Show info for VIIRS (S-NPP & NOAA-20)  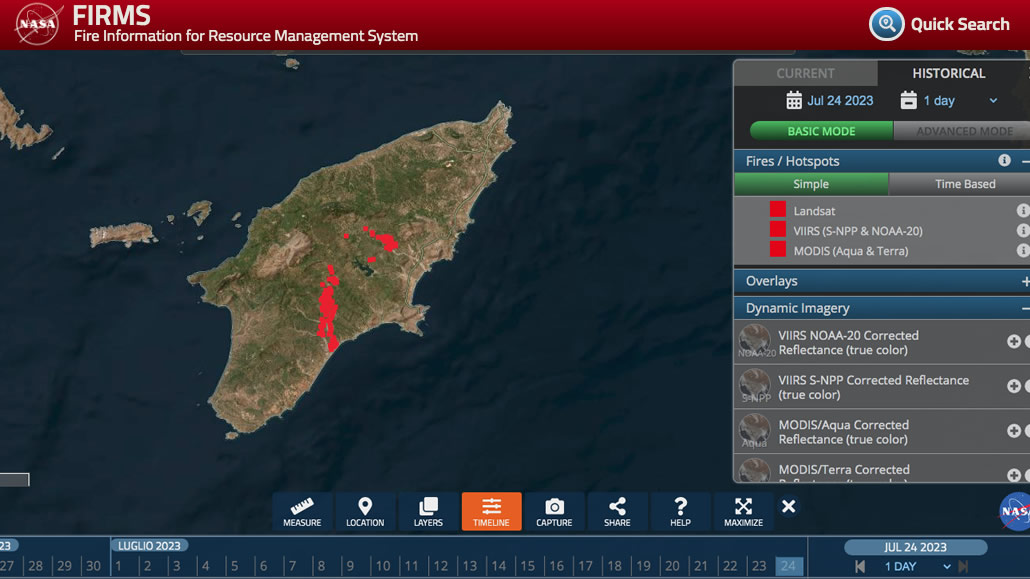[1023, 231]
